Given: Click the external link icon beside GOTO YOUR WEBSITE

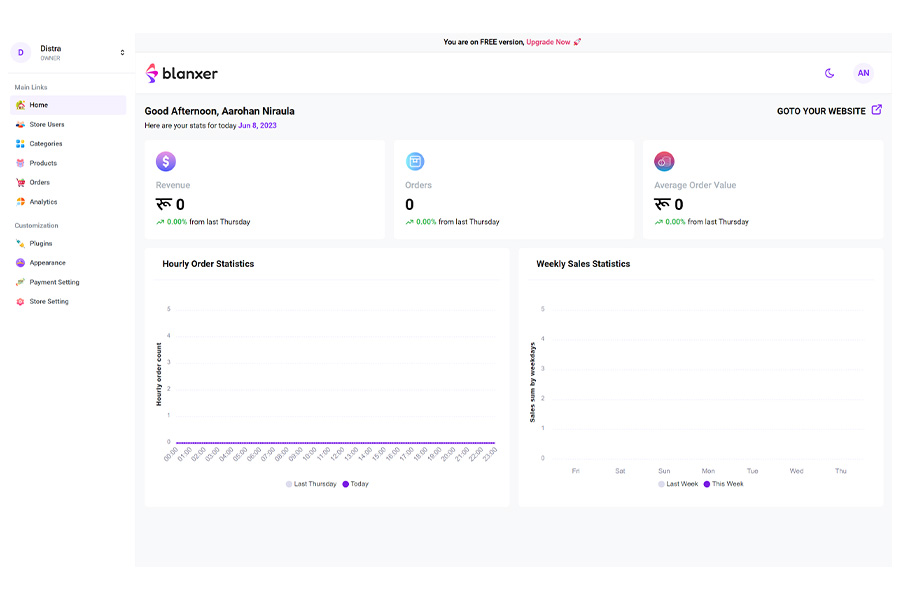Looking at the screenshot, I should 877,110.
